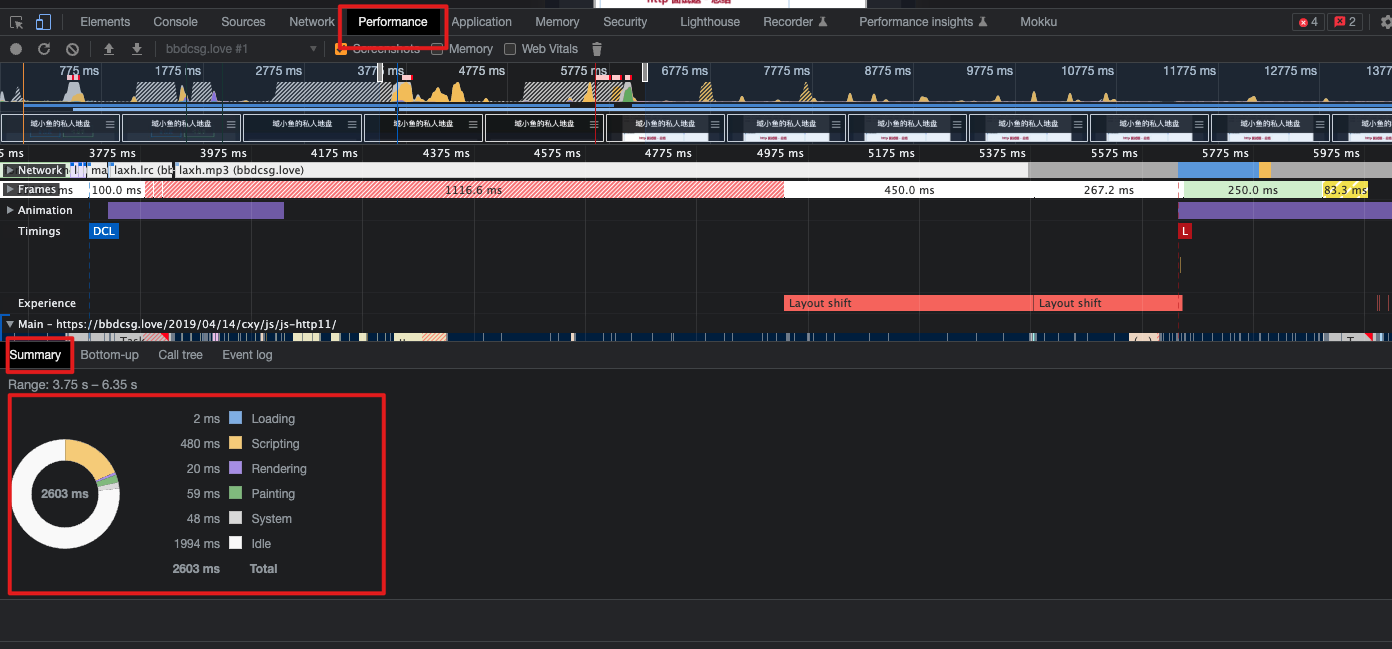This screenshot has width=1392, height=649.
Task: Enable the Web Vitals checkbox
Action: click(x=510, y=49)
